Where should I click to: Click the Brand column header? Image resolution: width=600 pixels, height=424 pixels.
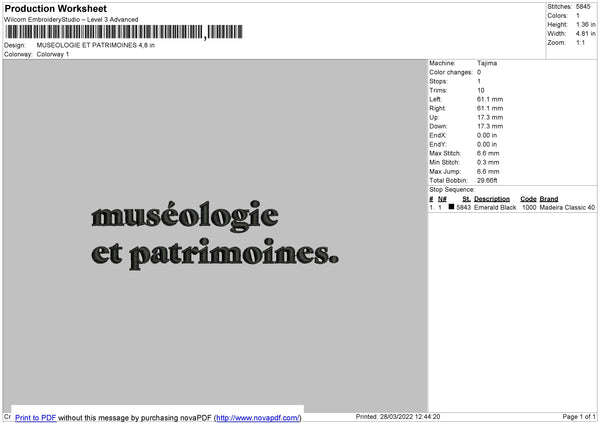tap(549, 198)
